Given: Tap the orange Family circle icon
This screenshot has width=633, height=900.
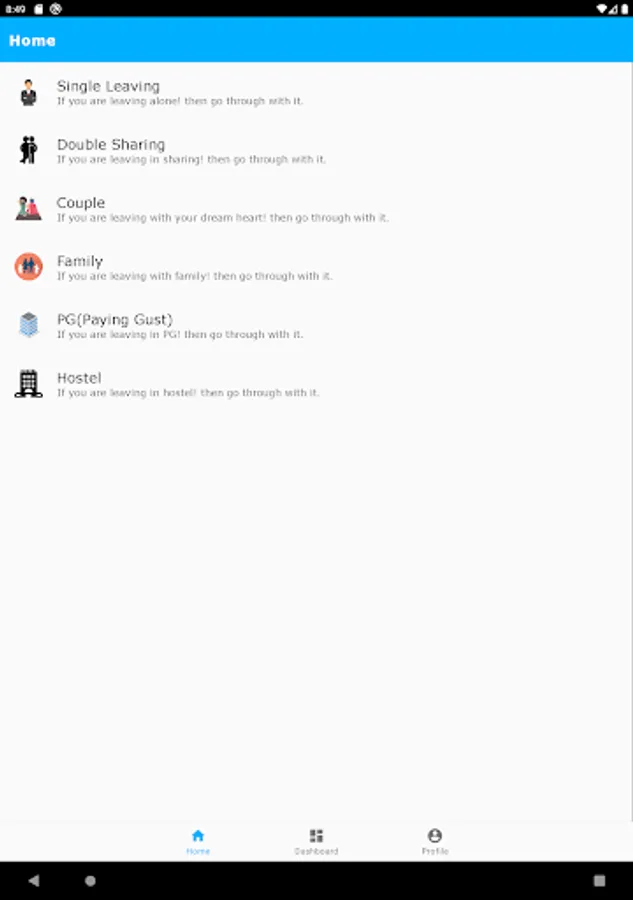Looking at the screenshot, I should pyautogui.click(x=28, y=267).
